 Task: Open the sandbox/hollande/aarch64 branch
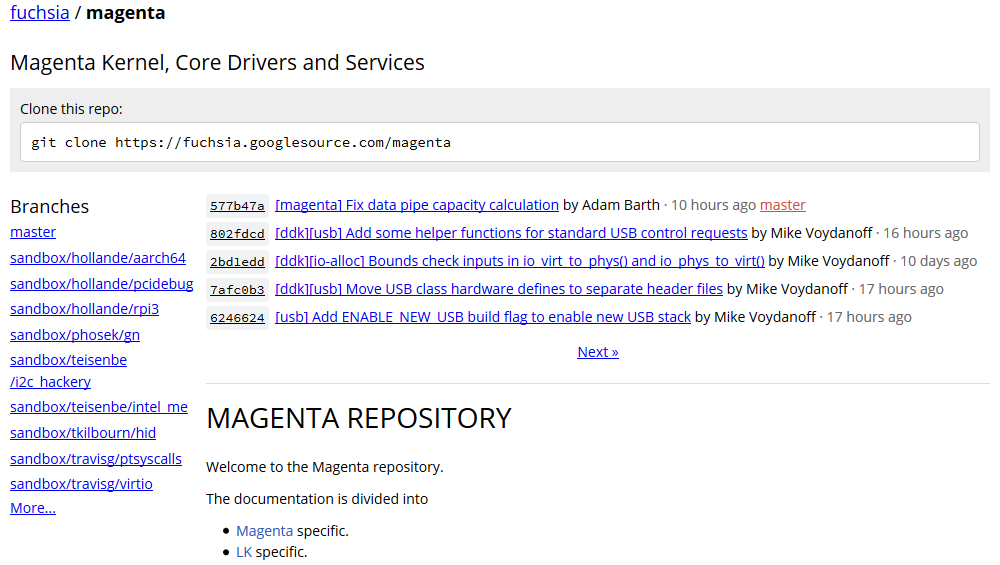[x=98, y=258]
